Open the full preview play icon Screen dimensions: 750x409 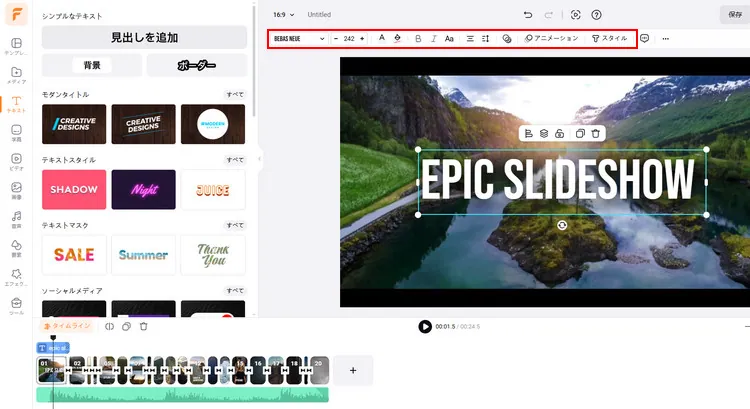(x=575, y=15)
